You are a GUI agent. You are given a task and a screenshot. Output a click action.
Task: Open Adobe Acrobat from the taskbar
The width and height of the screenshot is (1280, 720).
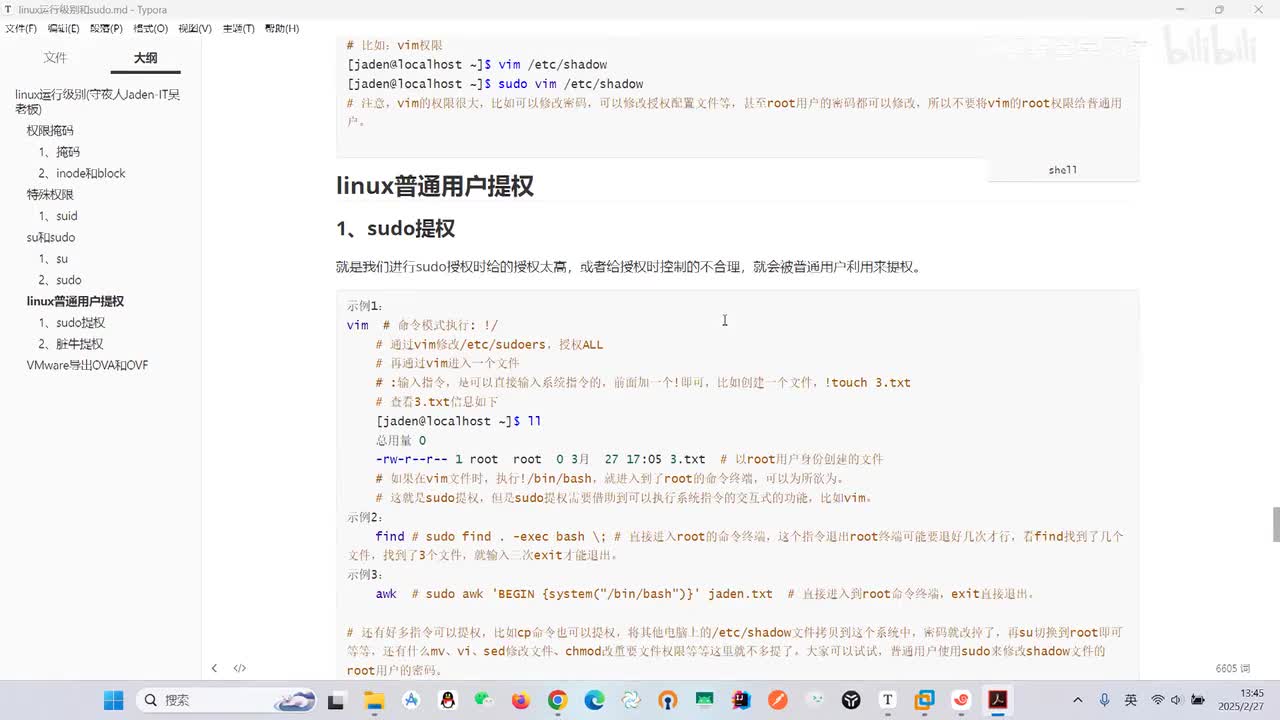[997, 700]
